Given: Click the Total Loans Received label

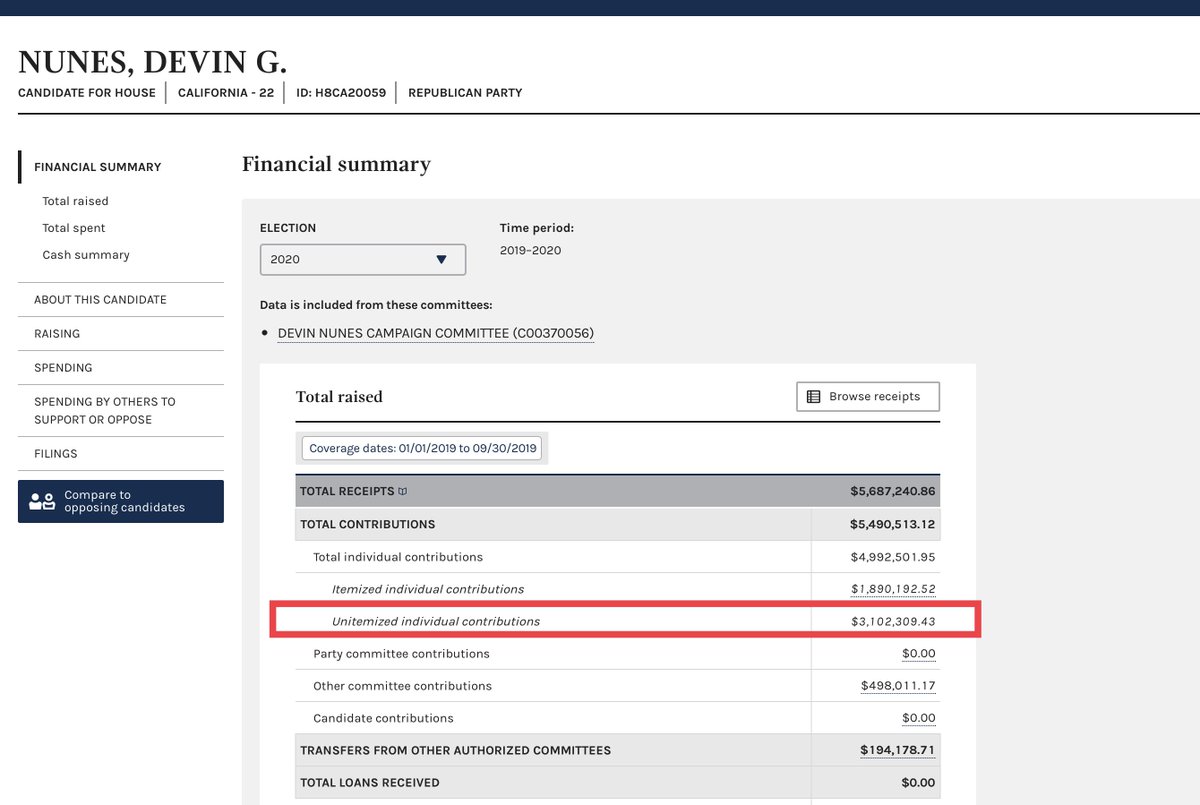Looking at the screenshot, I should (x=370, y=783).
